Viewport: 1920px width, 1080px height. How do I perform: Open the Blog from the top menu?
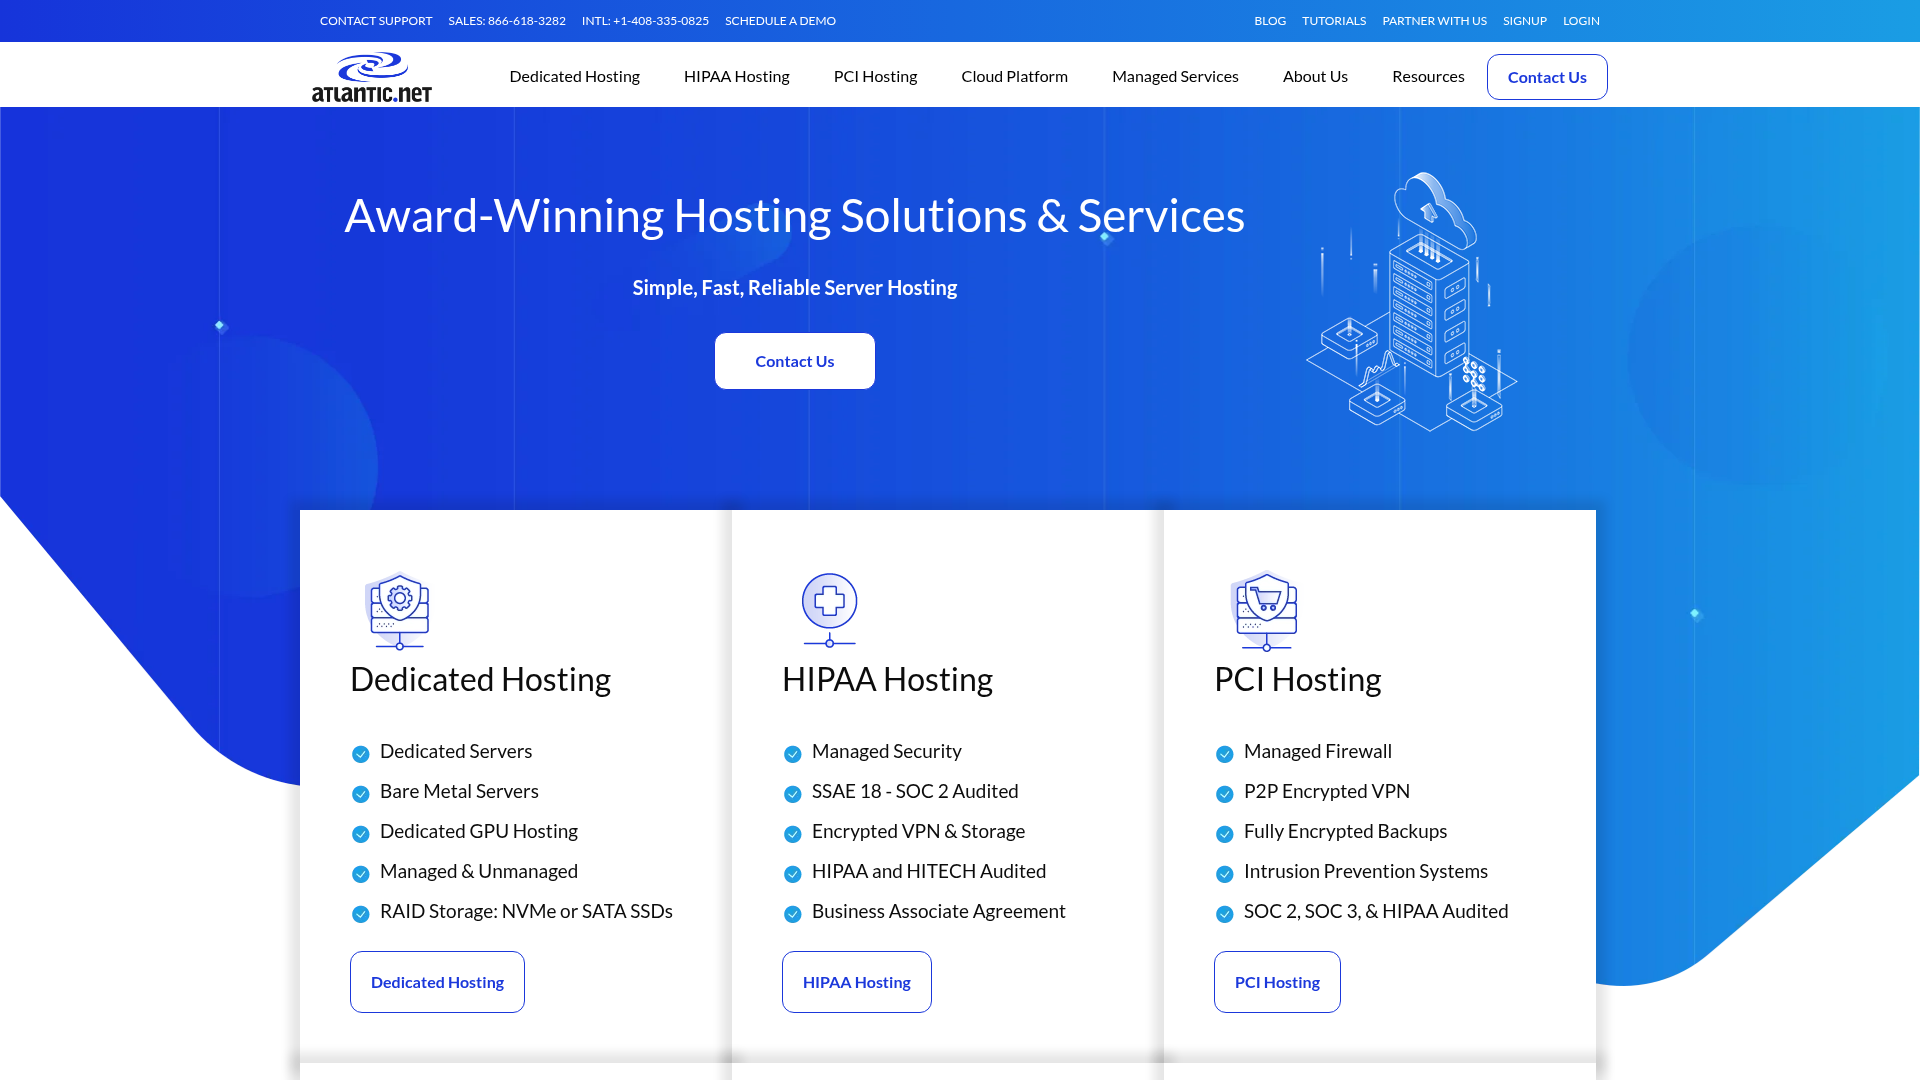point(1269,20)
